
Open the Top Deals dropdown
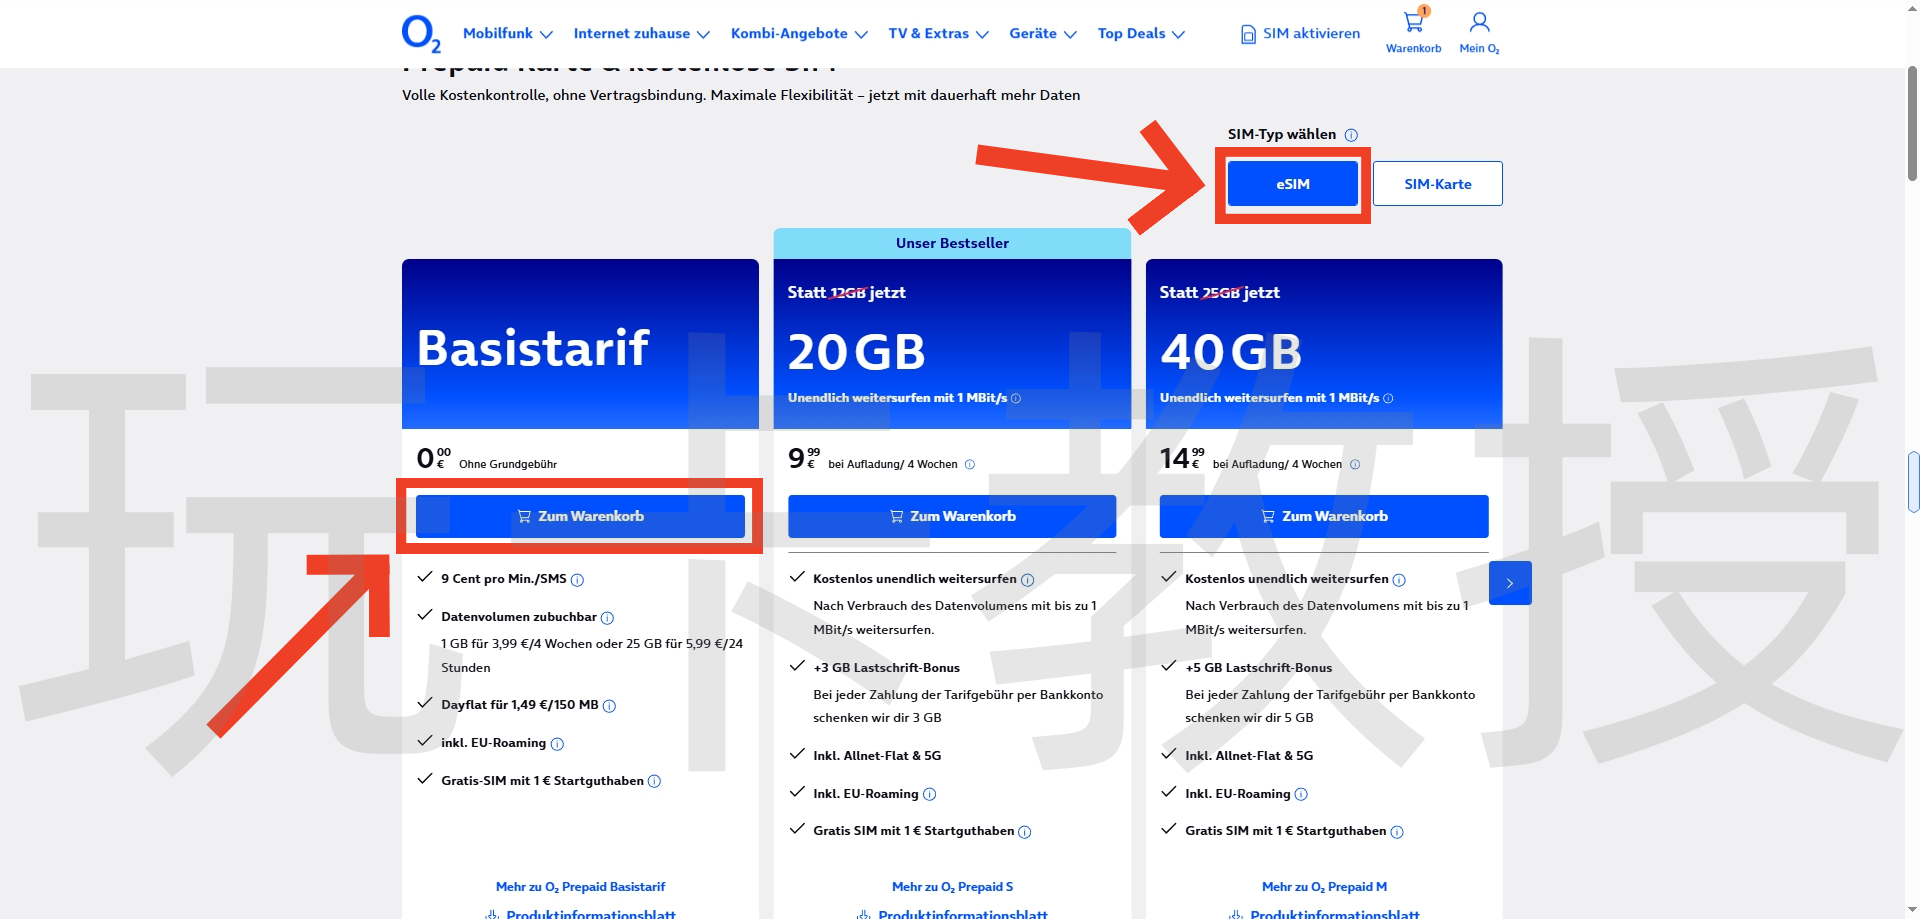point(1140,34)
